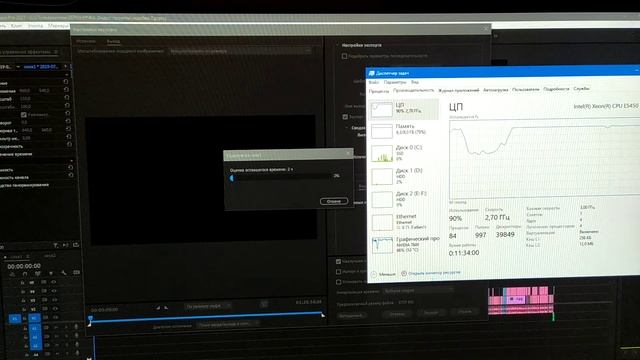Viewport: 640px width, 360px height.
Task: Toggle linked selection in timeline header
Action: tap(38, 273)
